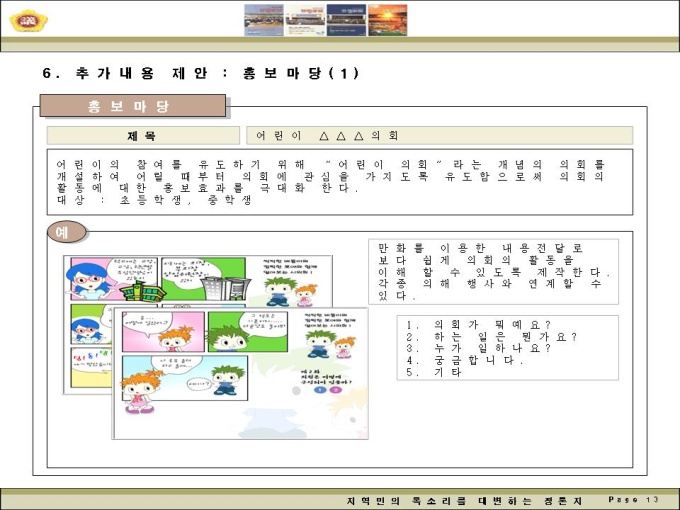680x510 pixels.
Task: Click the '어린이 △△△의회' title field
Action: [x=439, y=135]
